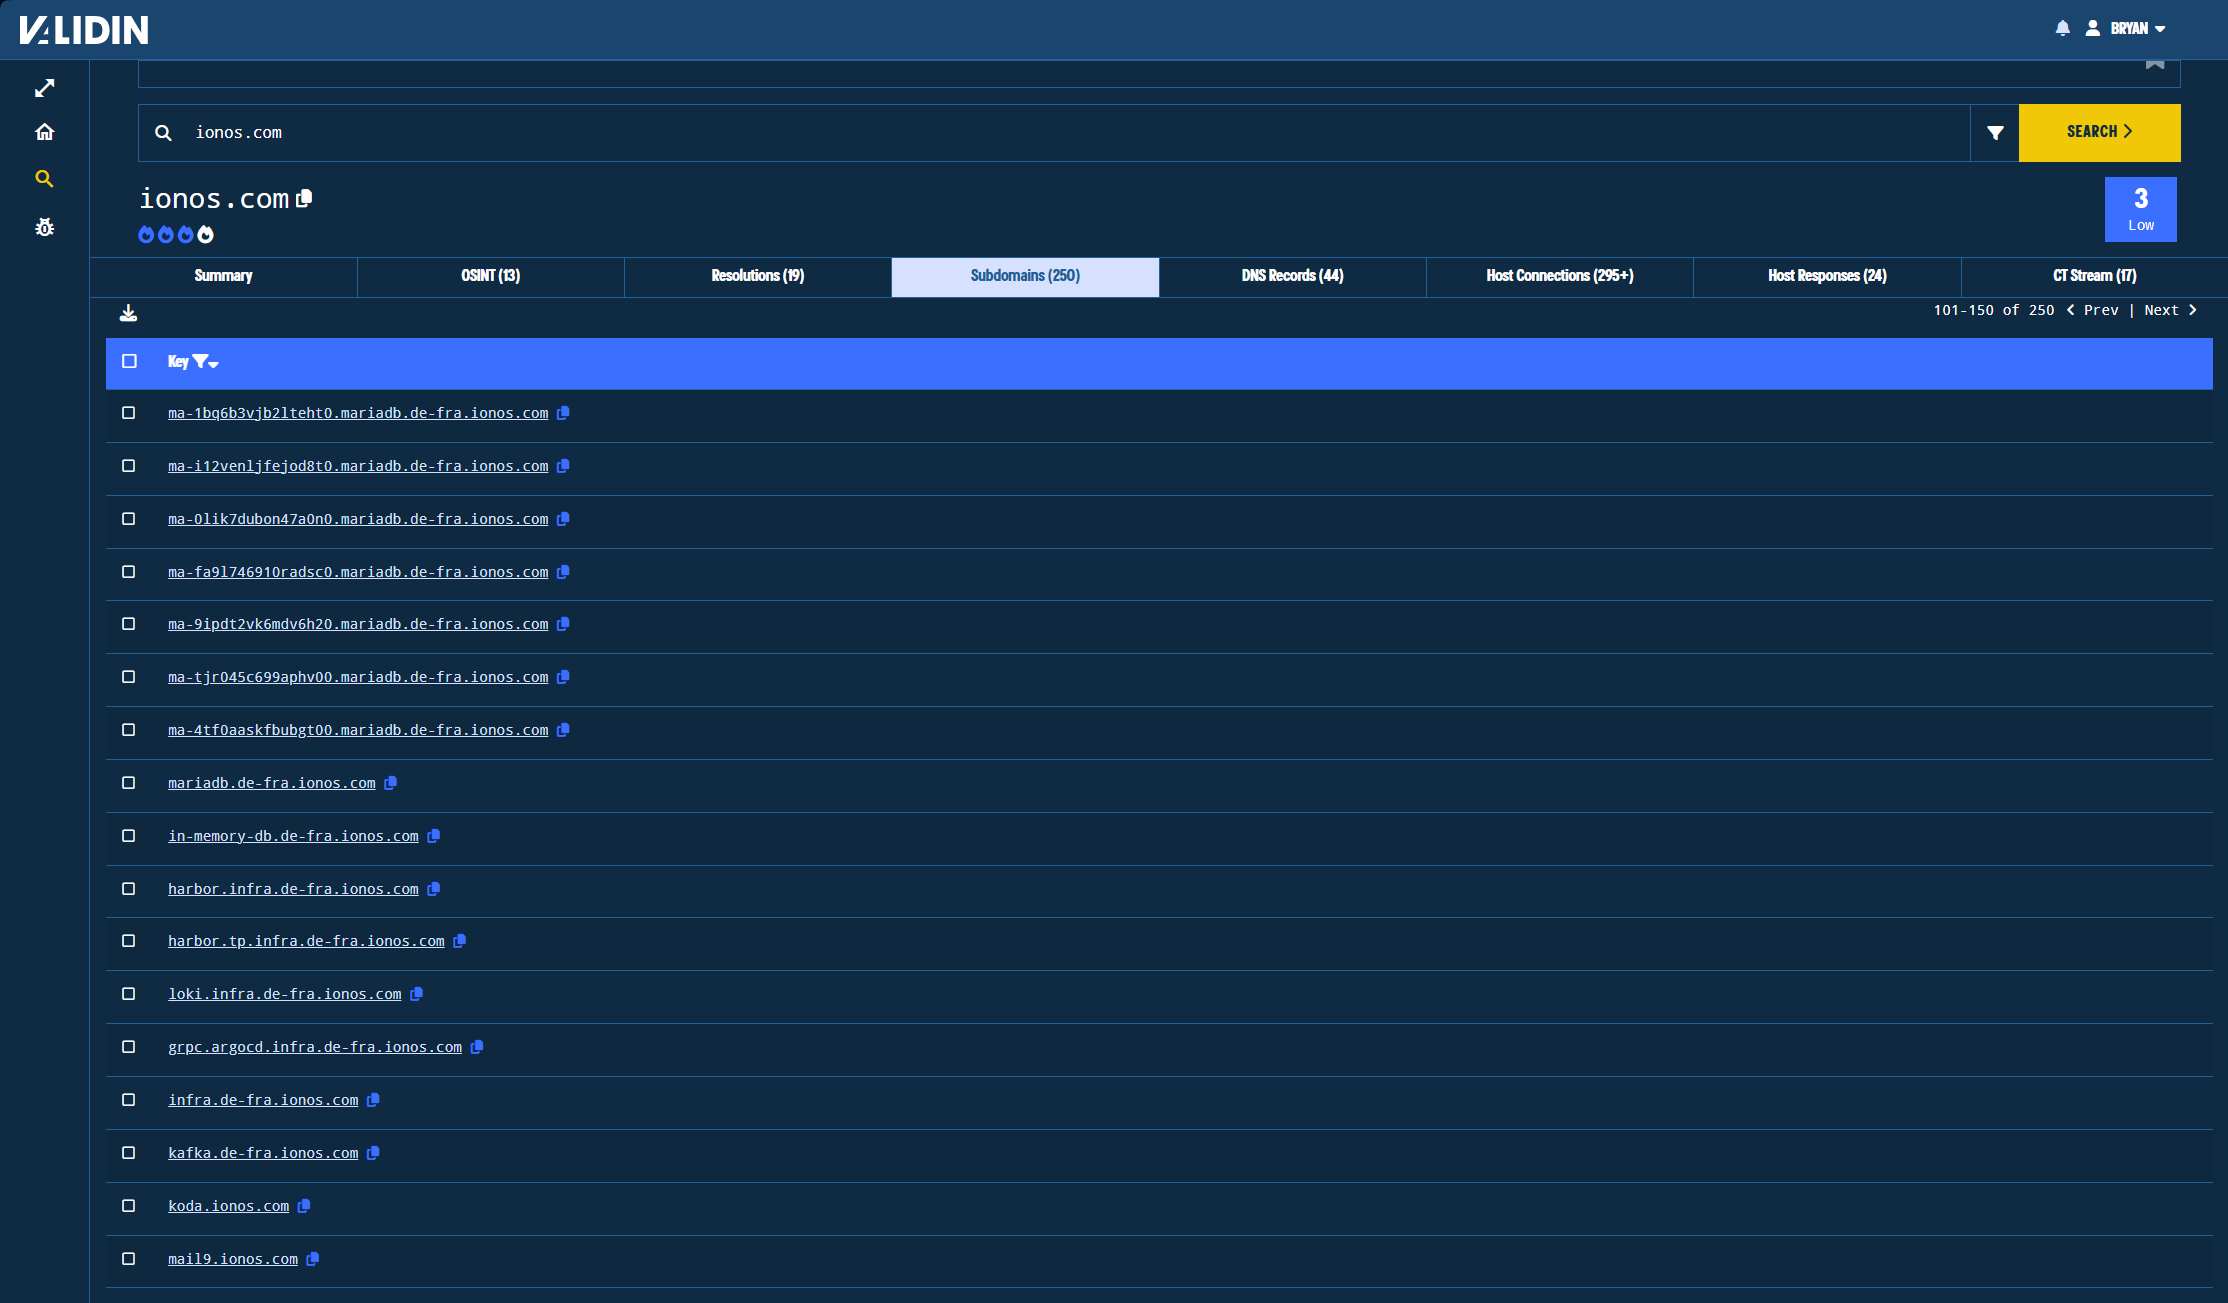The width and height of the screenshot is (2228, 1303).
Task: Open the CT Stream (17) tab
Action: coord(2094,276)
